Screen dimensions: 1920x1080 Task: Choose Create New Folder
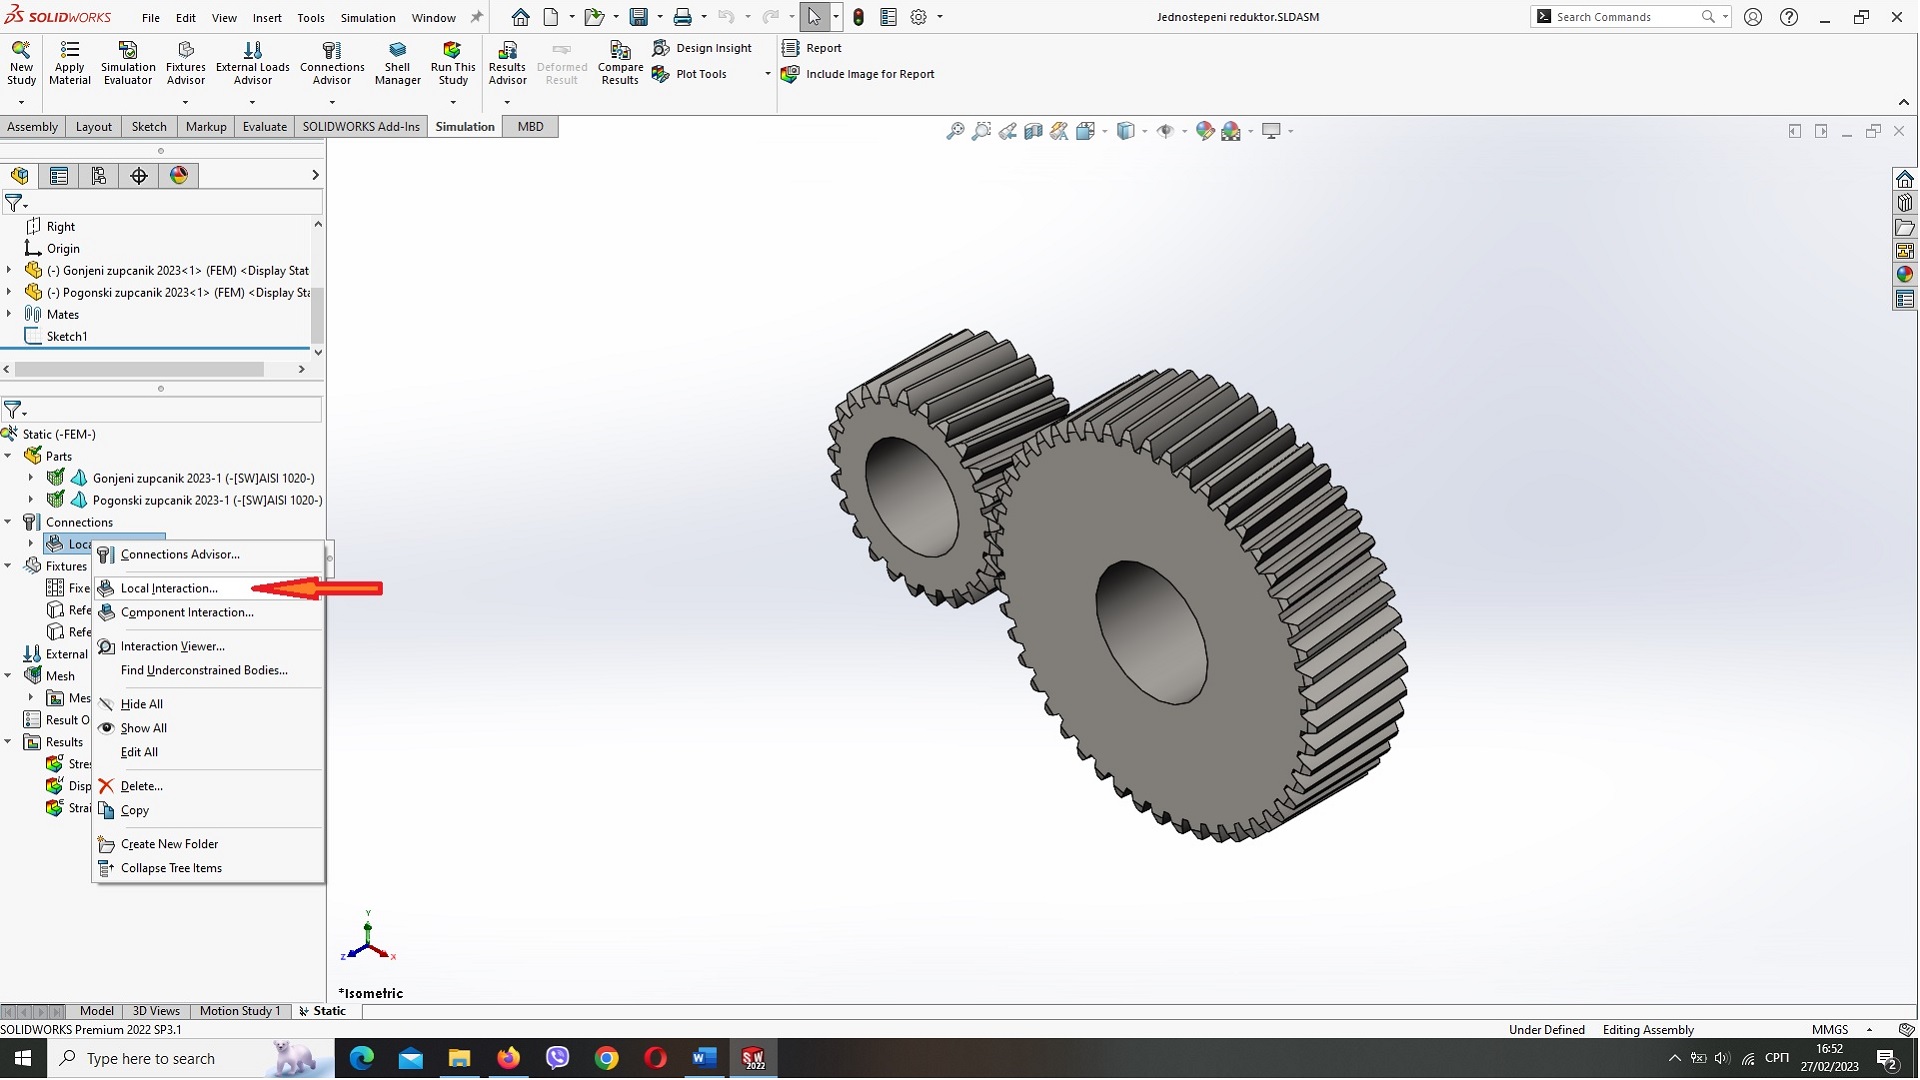[x=208, y=845]
